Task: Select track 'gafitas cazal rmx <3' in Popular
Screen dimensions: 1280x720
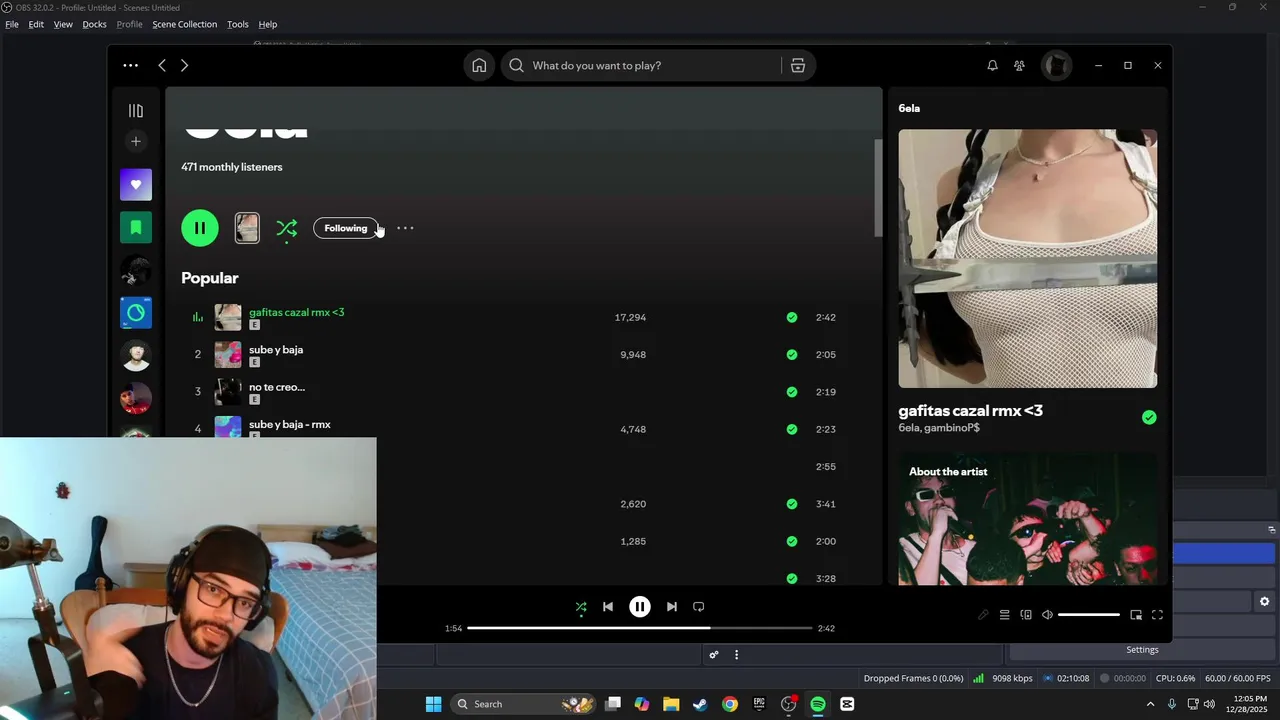Action: (297, 312)
